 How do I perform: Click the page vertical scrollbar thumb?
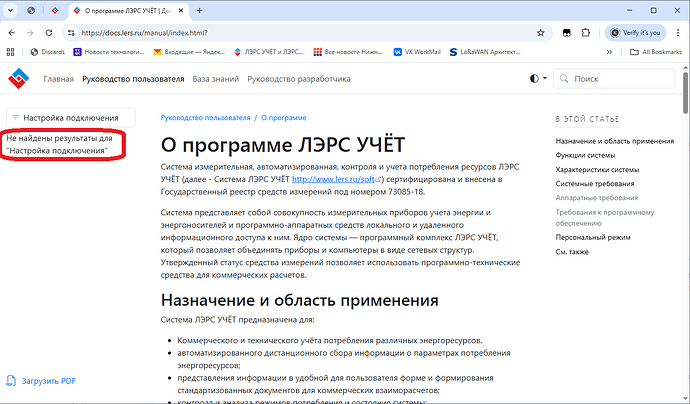pos(686,92)
